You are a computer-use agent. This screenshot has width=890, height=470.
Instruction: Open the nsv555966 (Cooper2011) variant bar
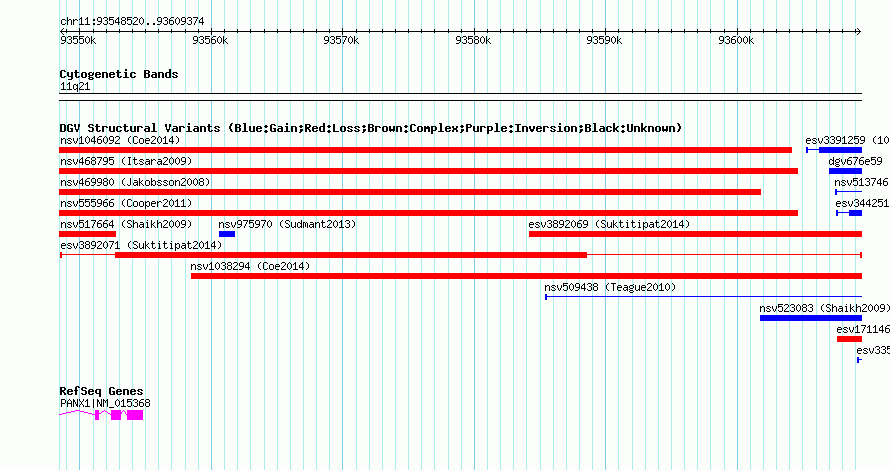[x=429, y=213]
